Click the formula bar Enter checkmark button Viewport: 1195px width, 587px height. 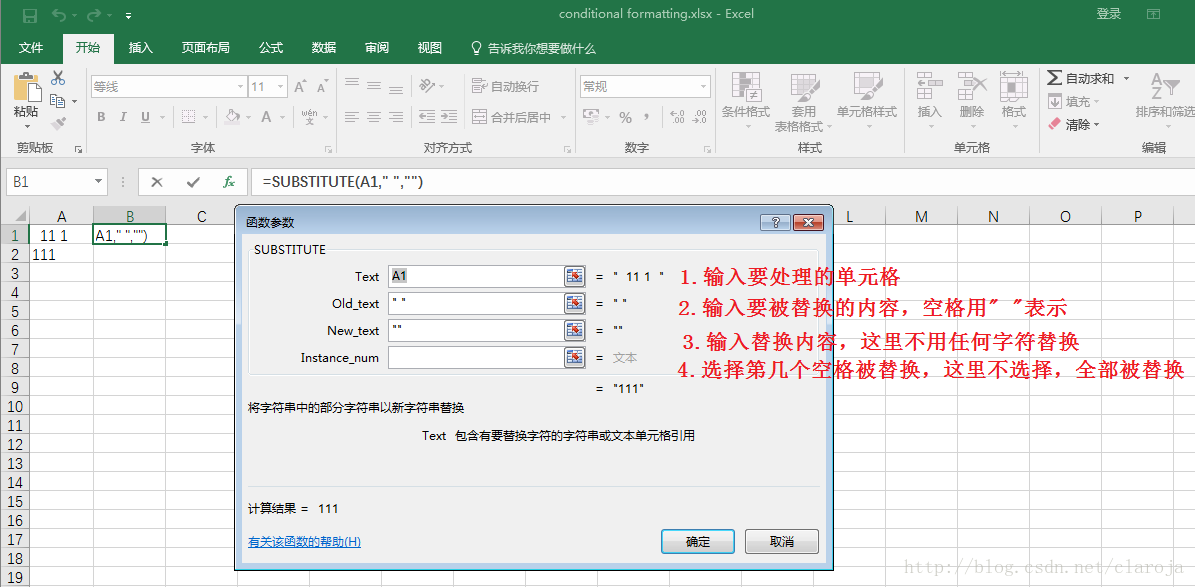point(193,182)
